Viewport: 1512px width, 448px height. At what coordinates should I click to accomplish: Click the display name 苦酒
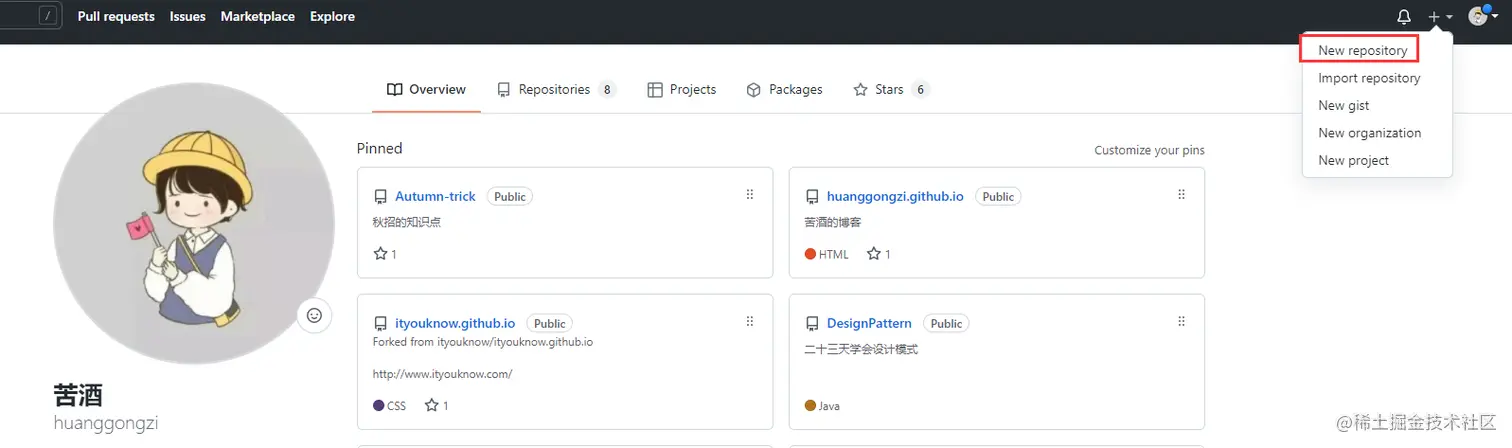[78, 394]
